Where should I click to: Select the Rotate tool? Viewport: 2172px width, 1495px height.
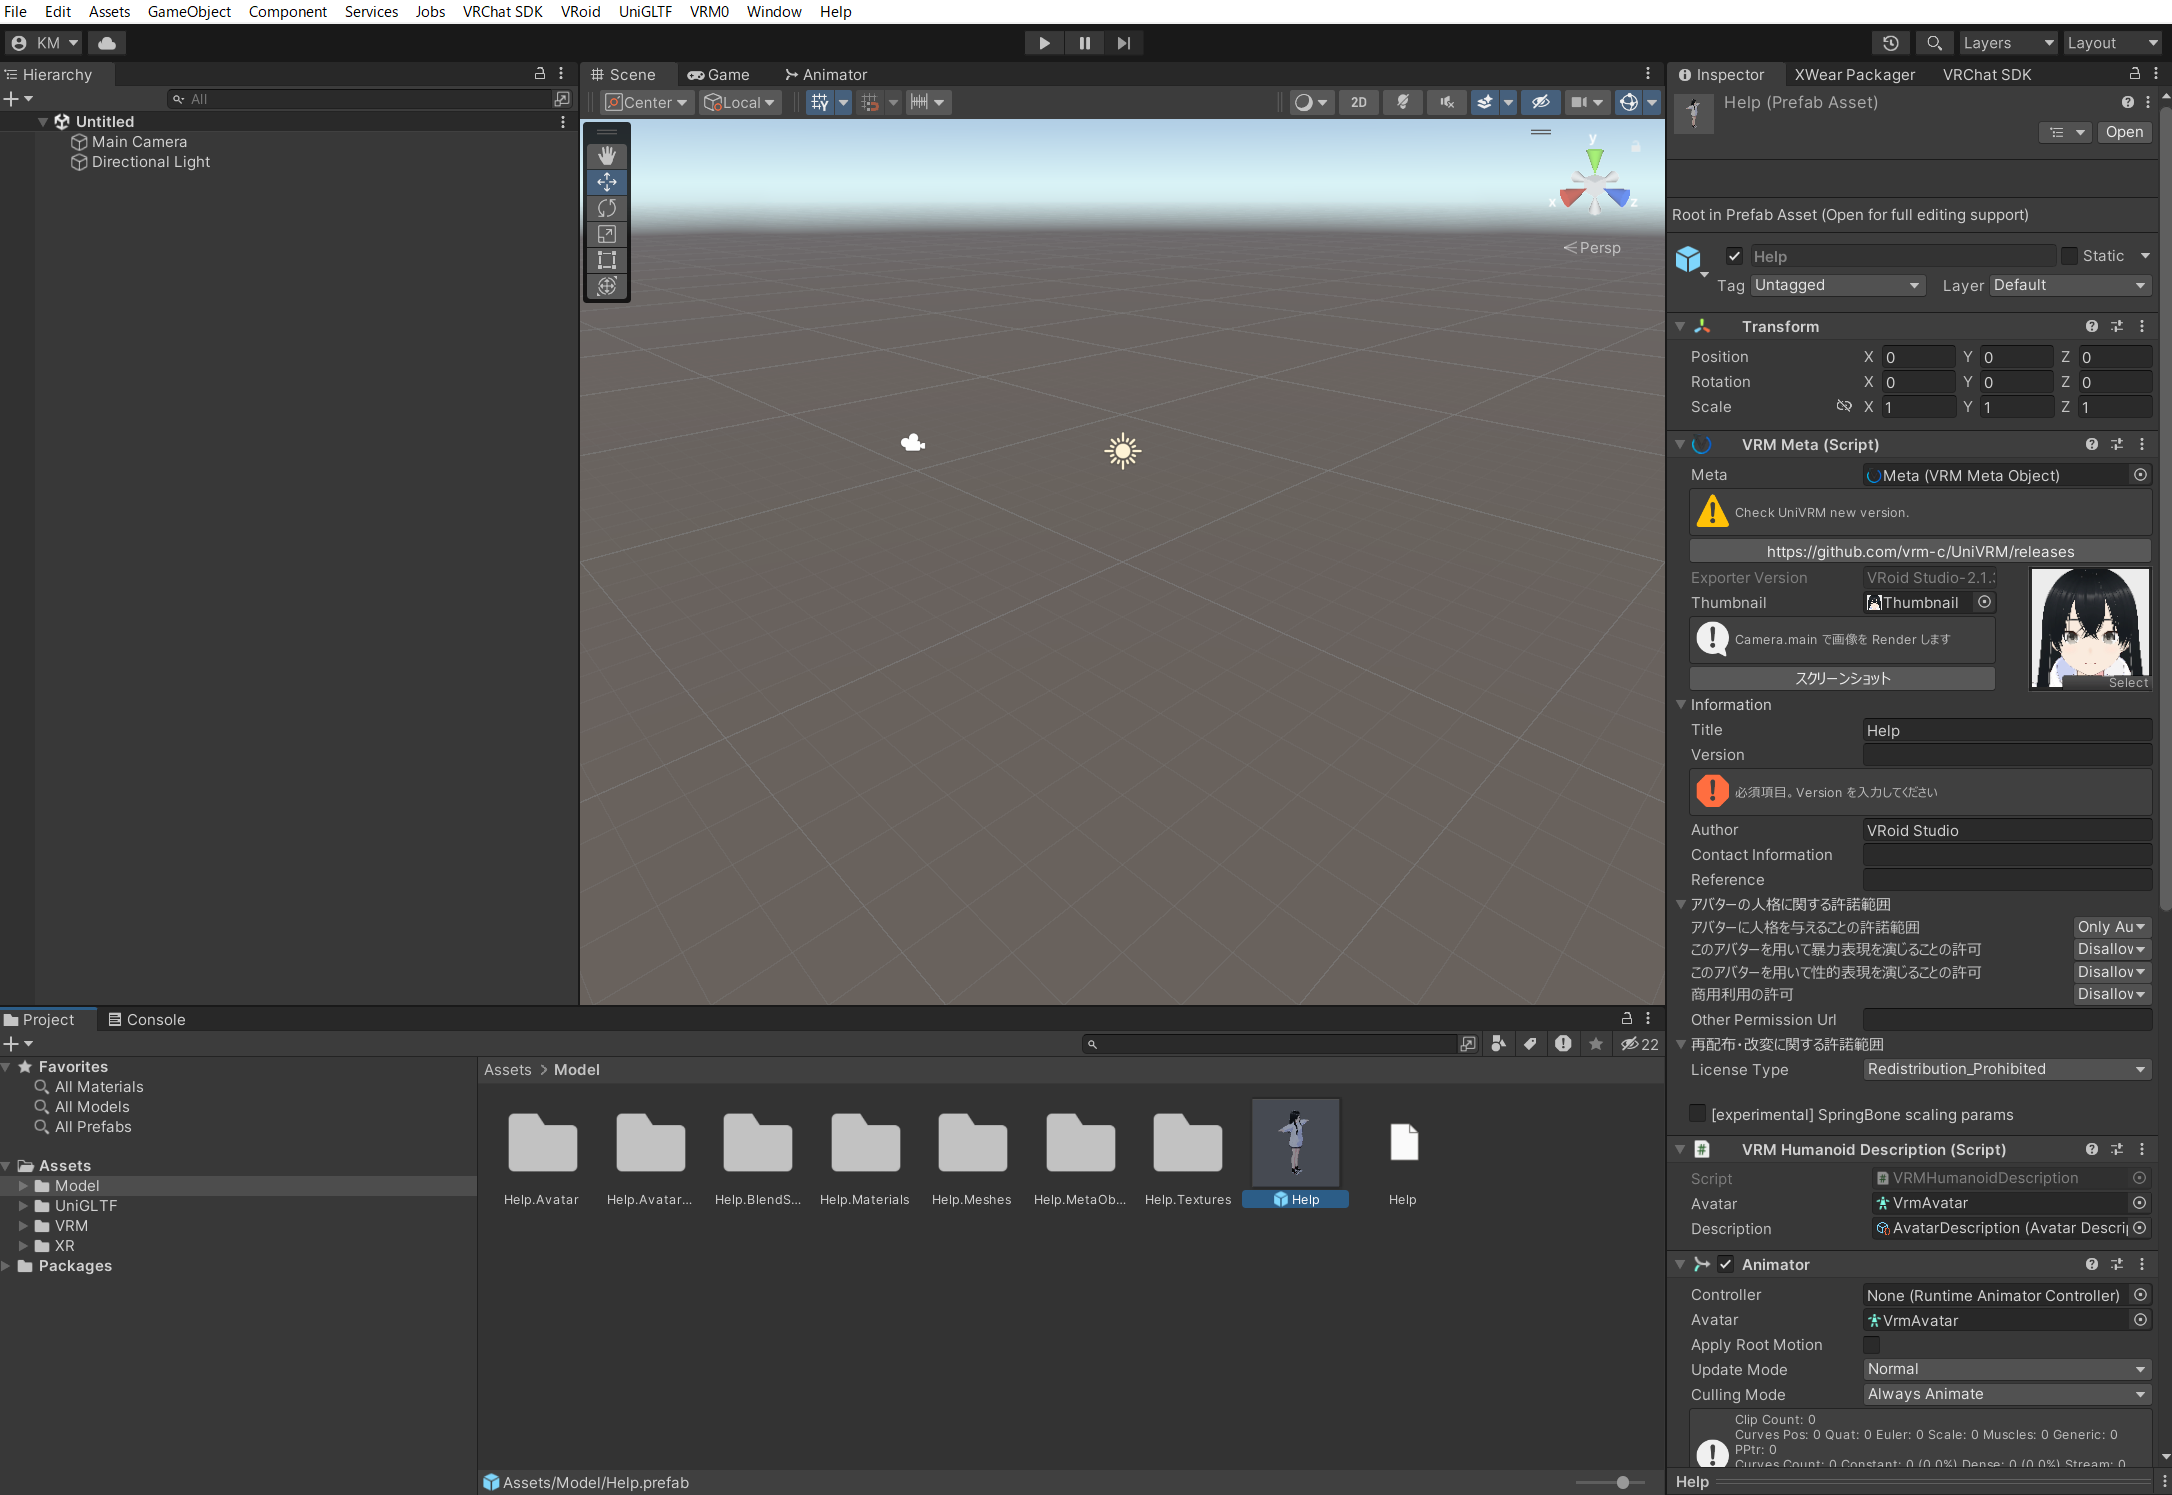point(606,208)
